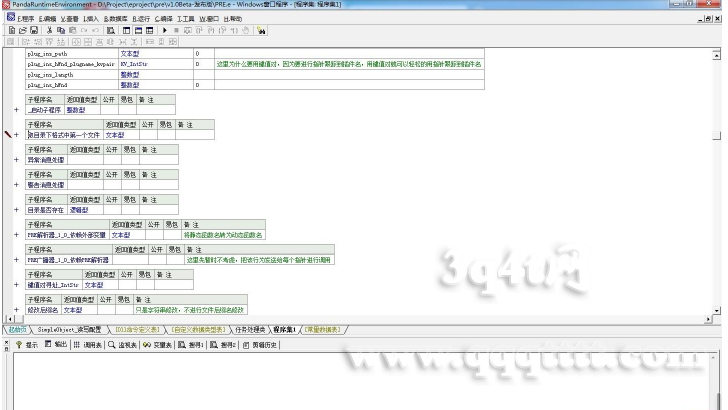Switch to [Dll命令定义表] tab
Image resolution: width=728 pixels, height=410 pixels.
coord(137,330)
